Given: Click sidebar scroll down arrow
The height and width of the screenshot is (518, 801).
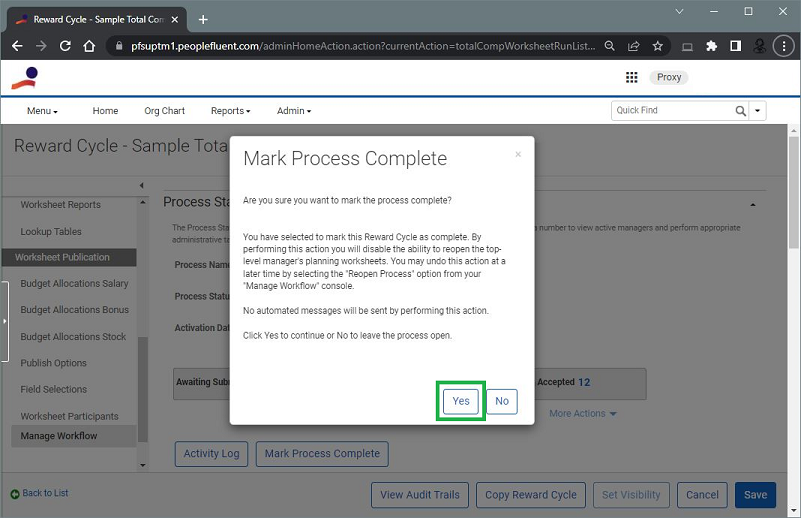Looking at the screenshot, I should click(143, 465).
